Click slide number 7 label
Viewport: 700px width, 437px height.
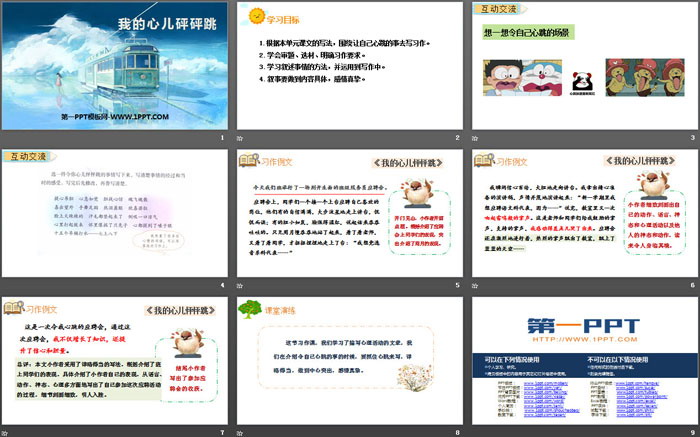coord(222,433)
